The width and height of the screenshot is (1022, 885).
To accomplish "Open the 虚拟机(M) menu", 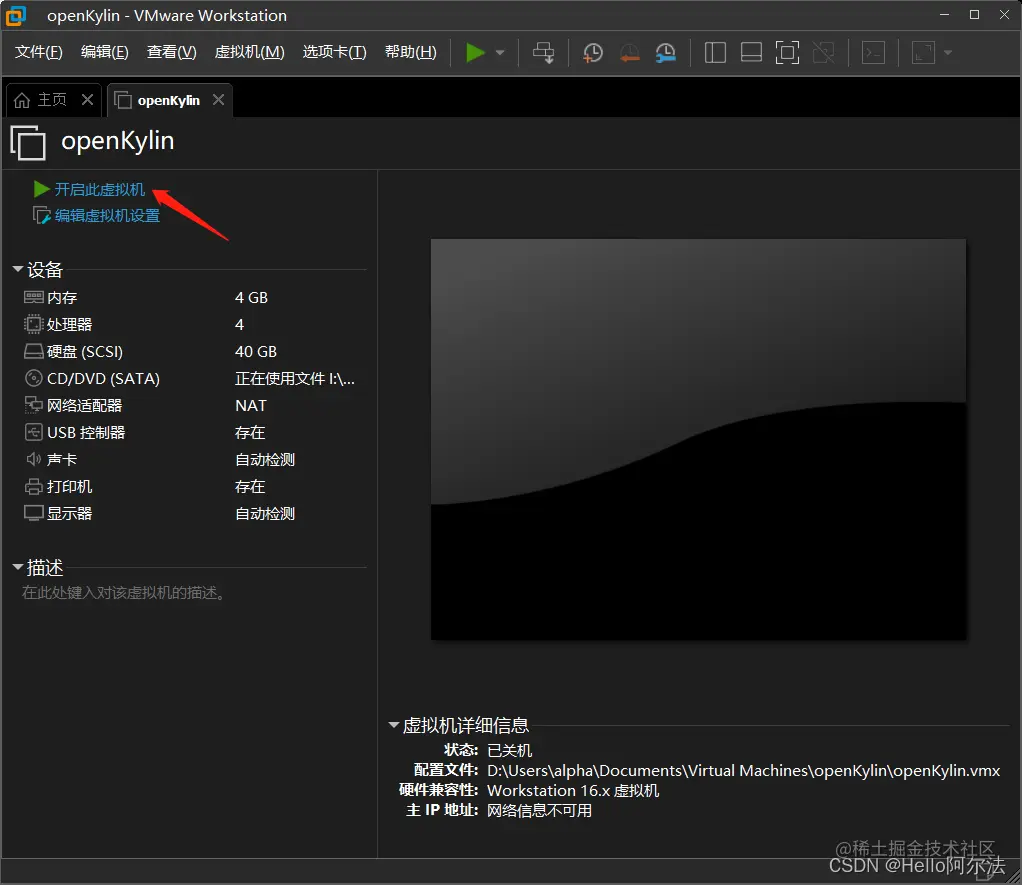I will 250,51.
